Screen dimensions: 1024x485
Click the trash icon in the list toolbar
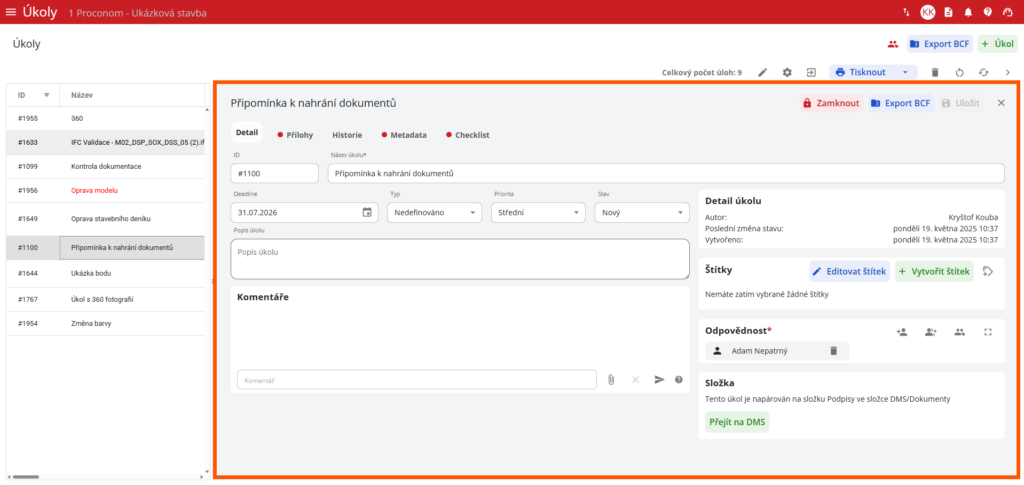click(935, 72)
